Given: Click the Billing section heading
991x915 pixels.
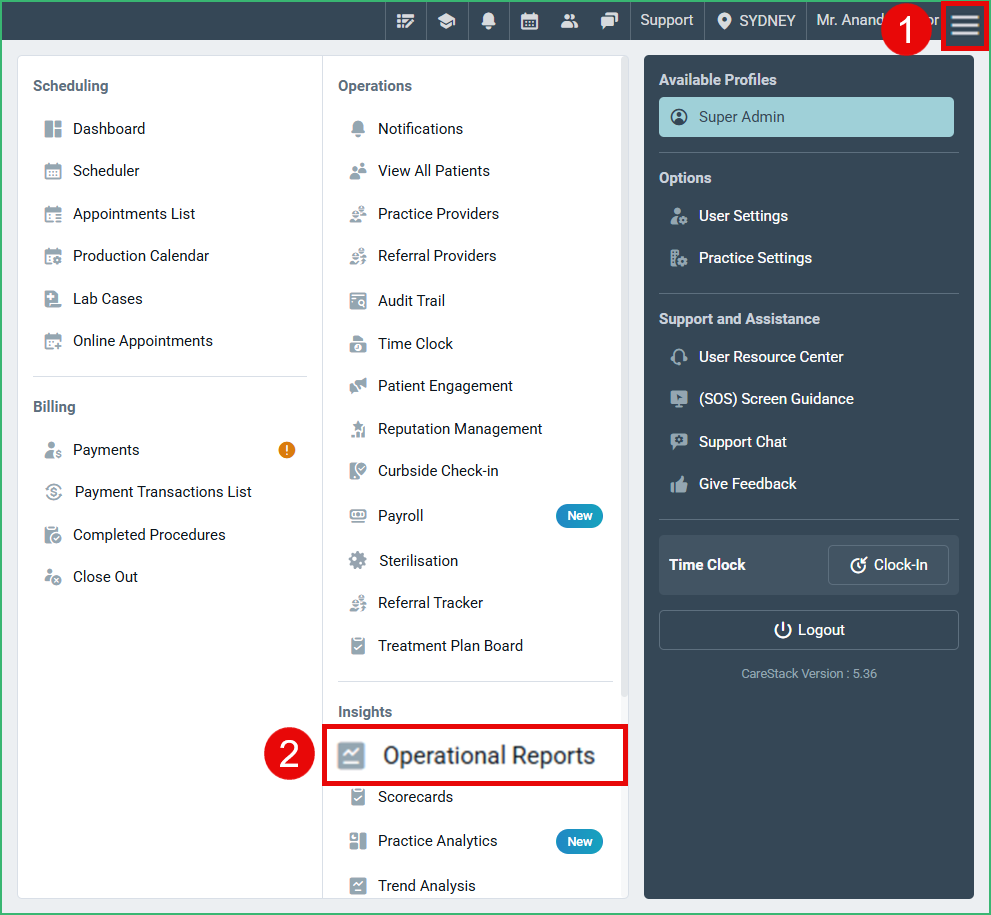Looking at the screenshot, I should (54, 407).
